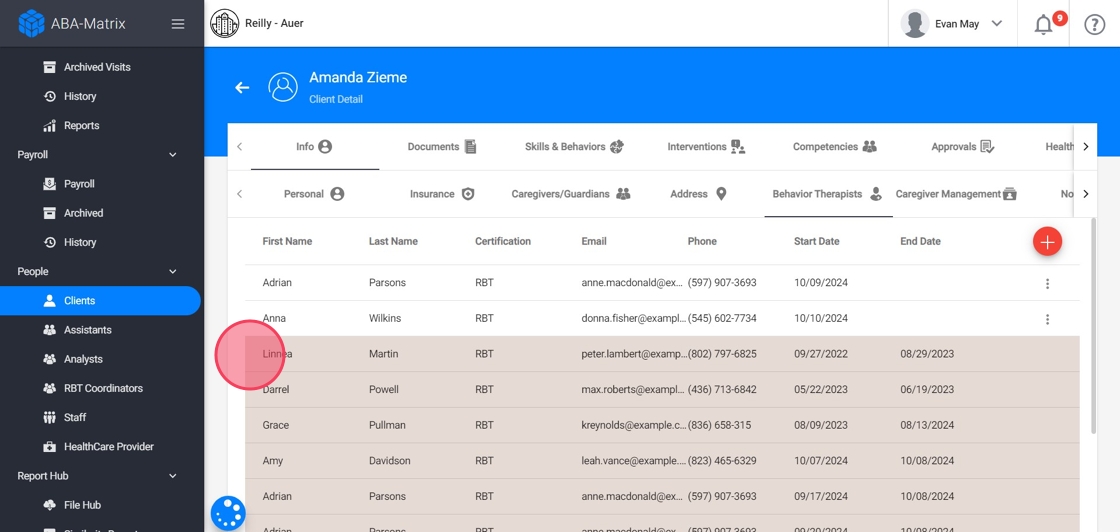Collapse the People sidebar section
Image resolution: width=1120 pixels, height=532 pixels.
click(x=172, y=272)
